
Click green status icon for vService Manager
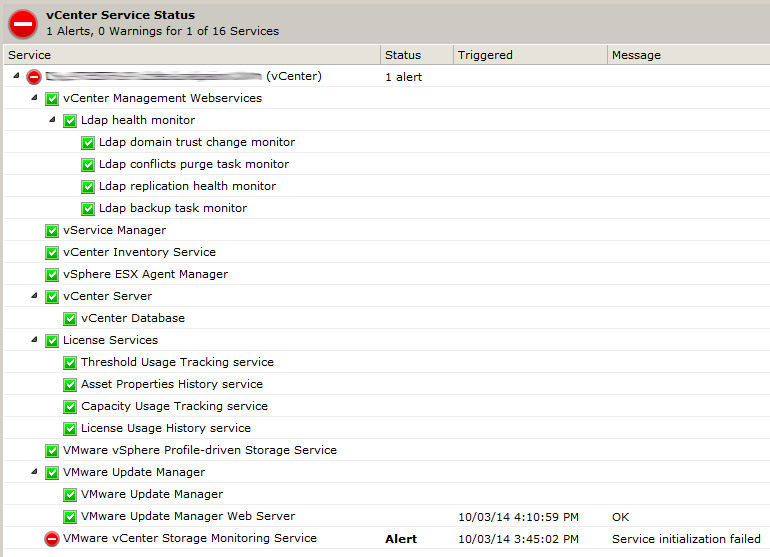coord(52,231)
